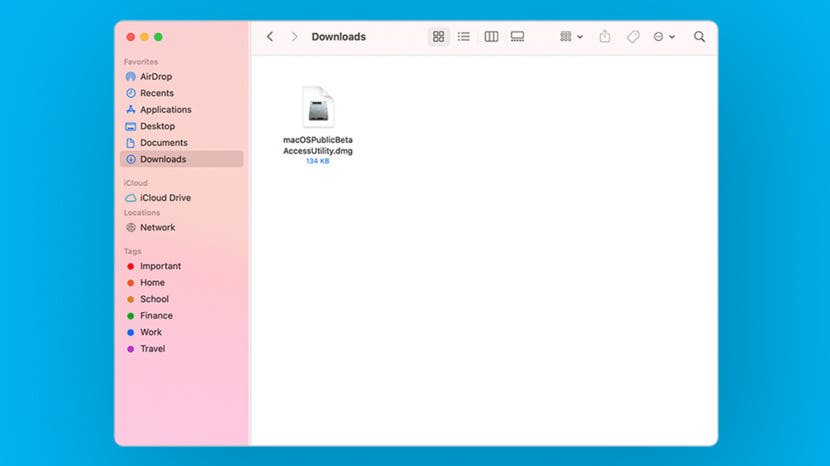Image resolution: width=830 pixels, height=466 pixels.
Task: Open the Action ellipsis menu
Action: 664,37
